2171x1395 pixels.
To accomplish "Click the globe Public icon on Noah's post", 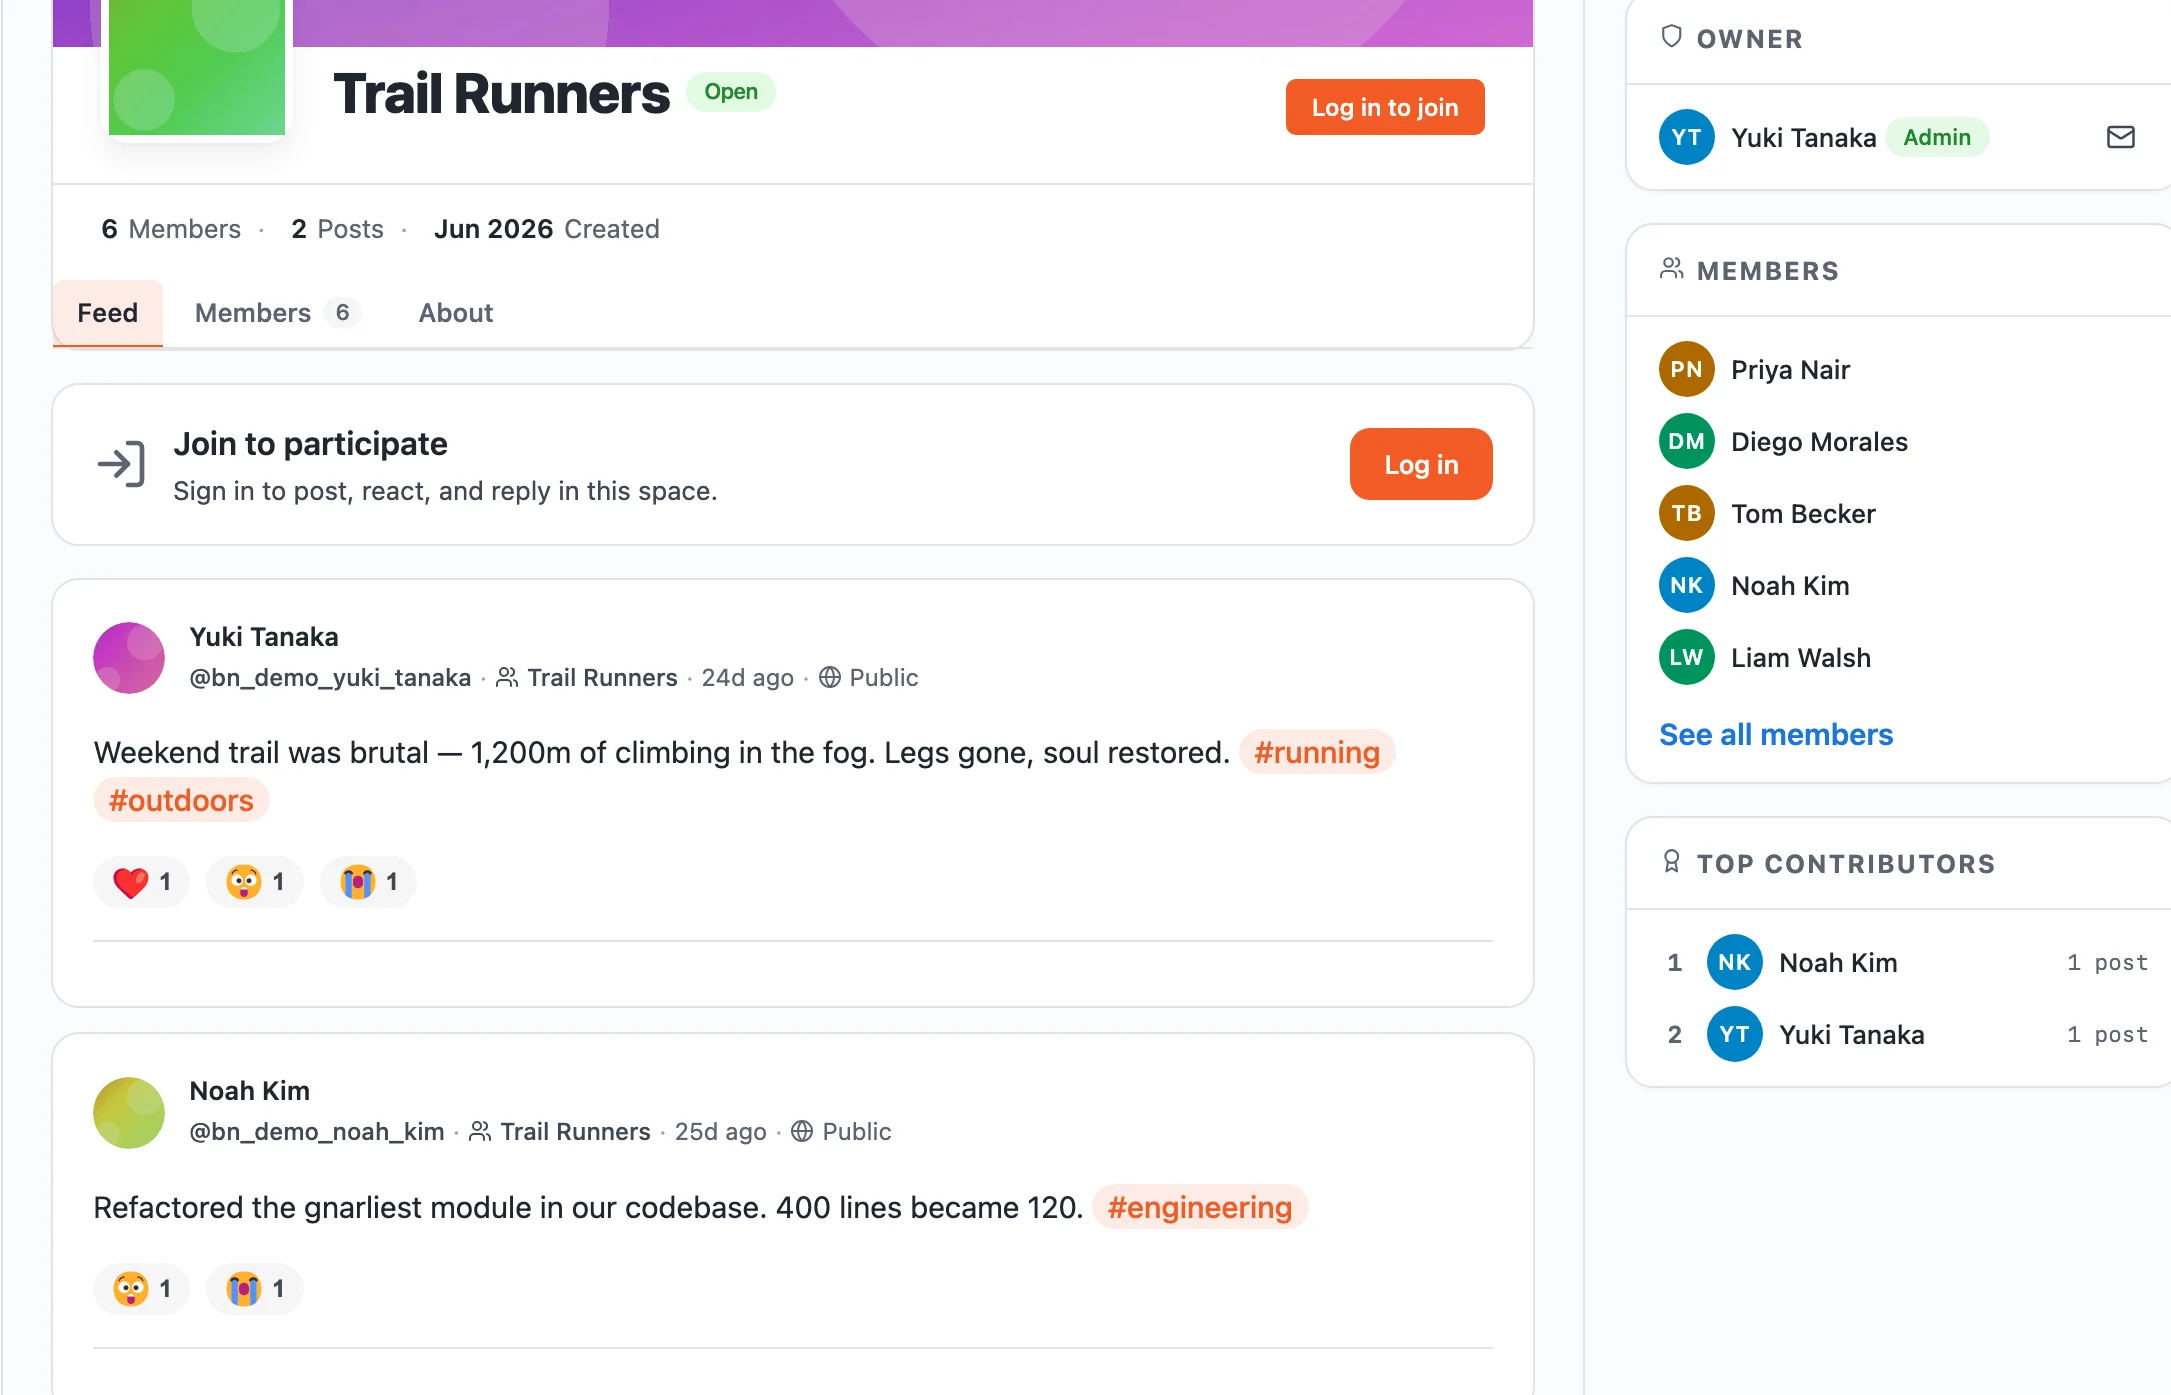I will pos(802,1131).
